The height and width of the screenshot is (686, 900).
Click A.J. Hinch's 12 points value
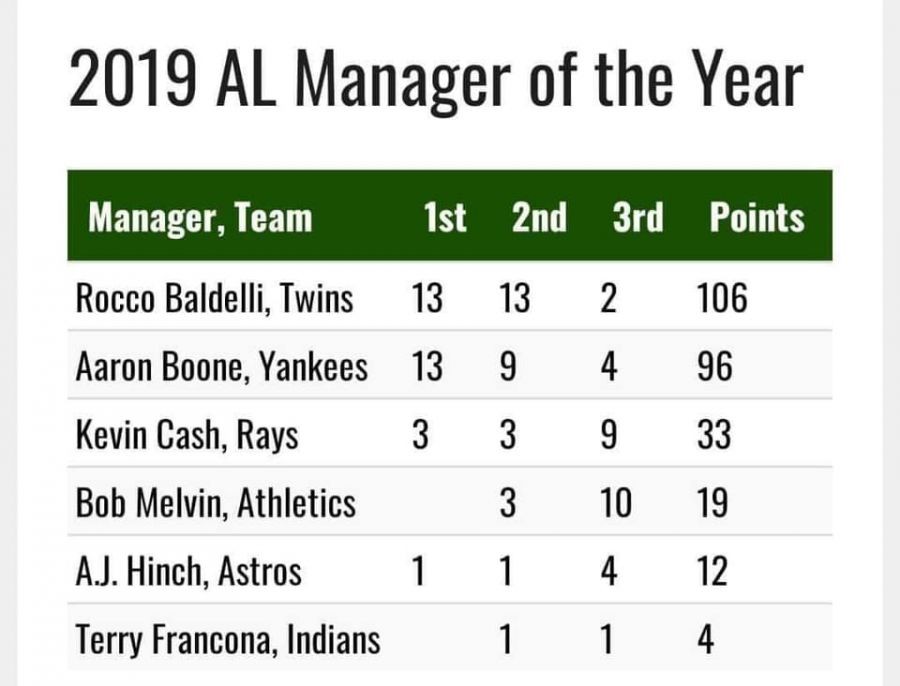pyautogui.click(x=714, y=573)
